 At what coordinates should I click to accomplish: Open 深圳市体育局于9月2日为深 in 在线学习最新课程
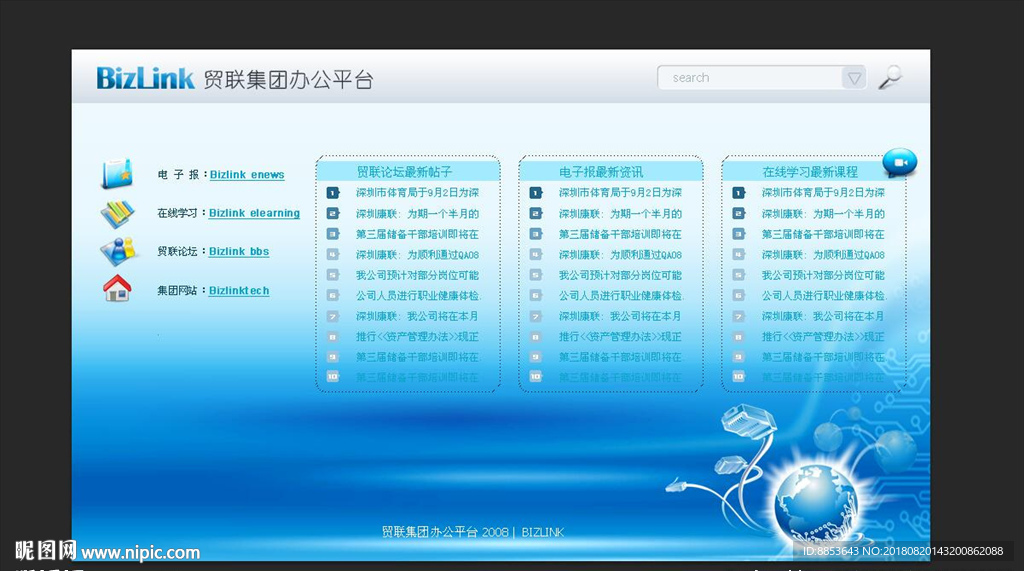coord(824,193)
